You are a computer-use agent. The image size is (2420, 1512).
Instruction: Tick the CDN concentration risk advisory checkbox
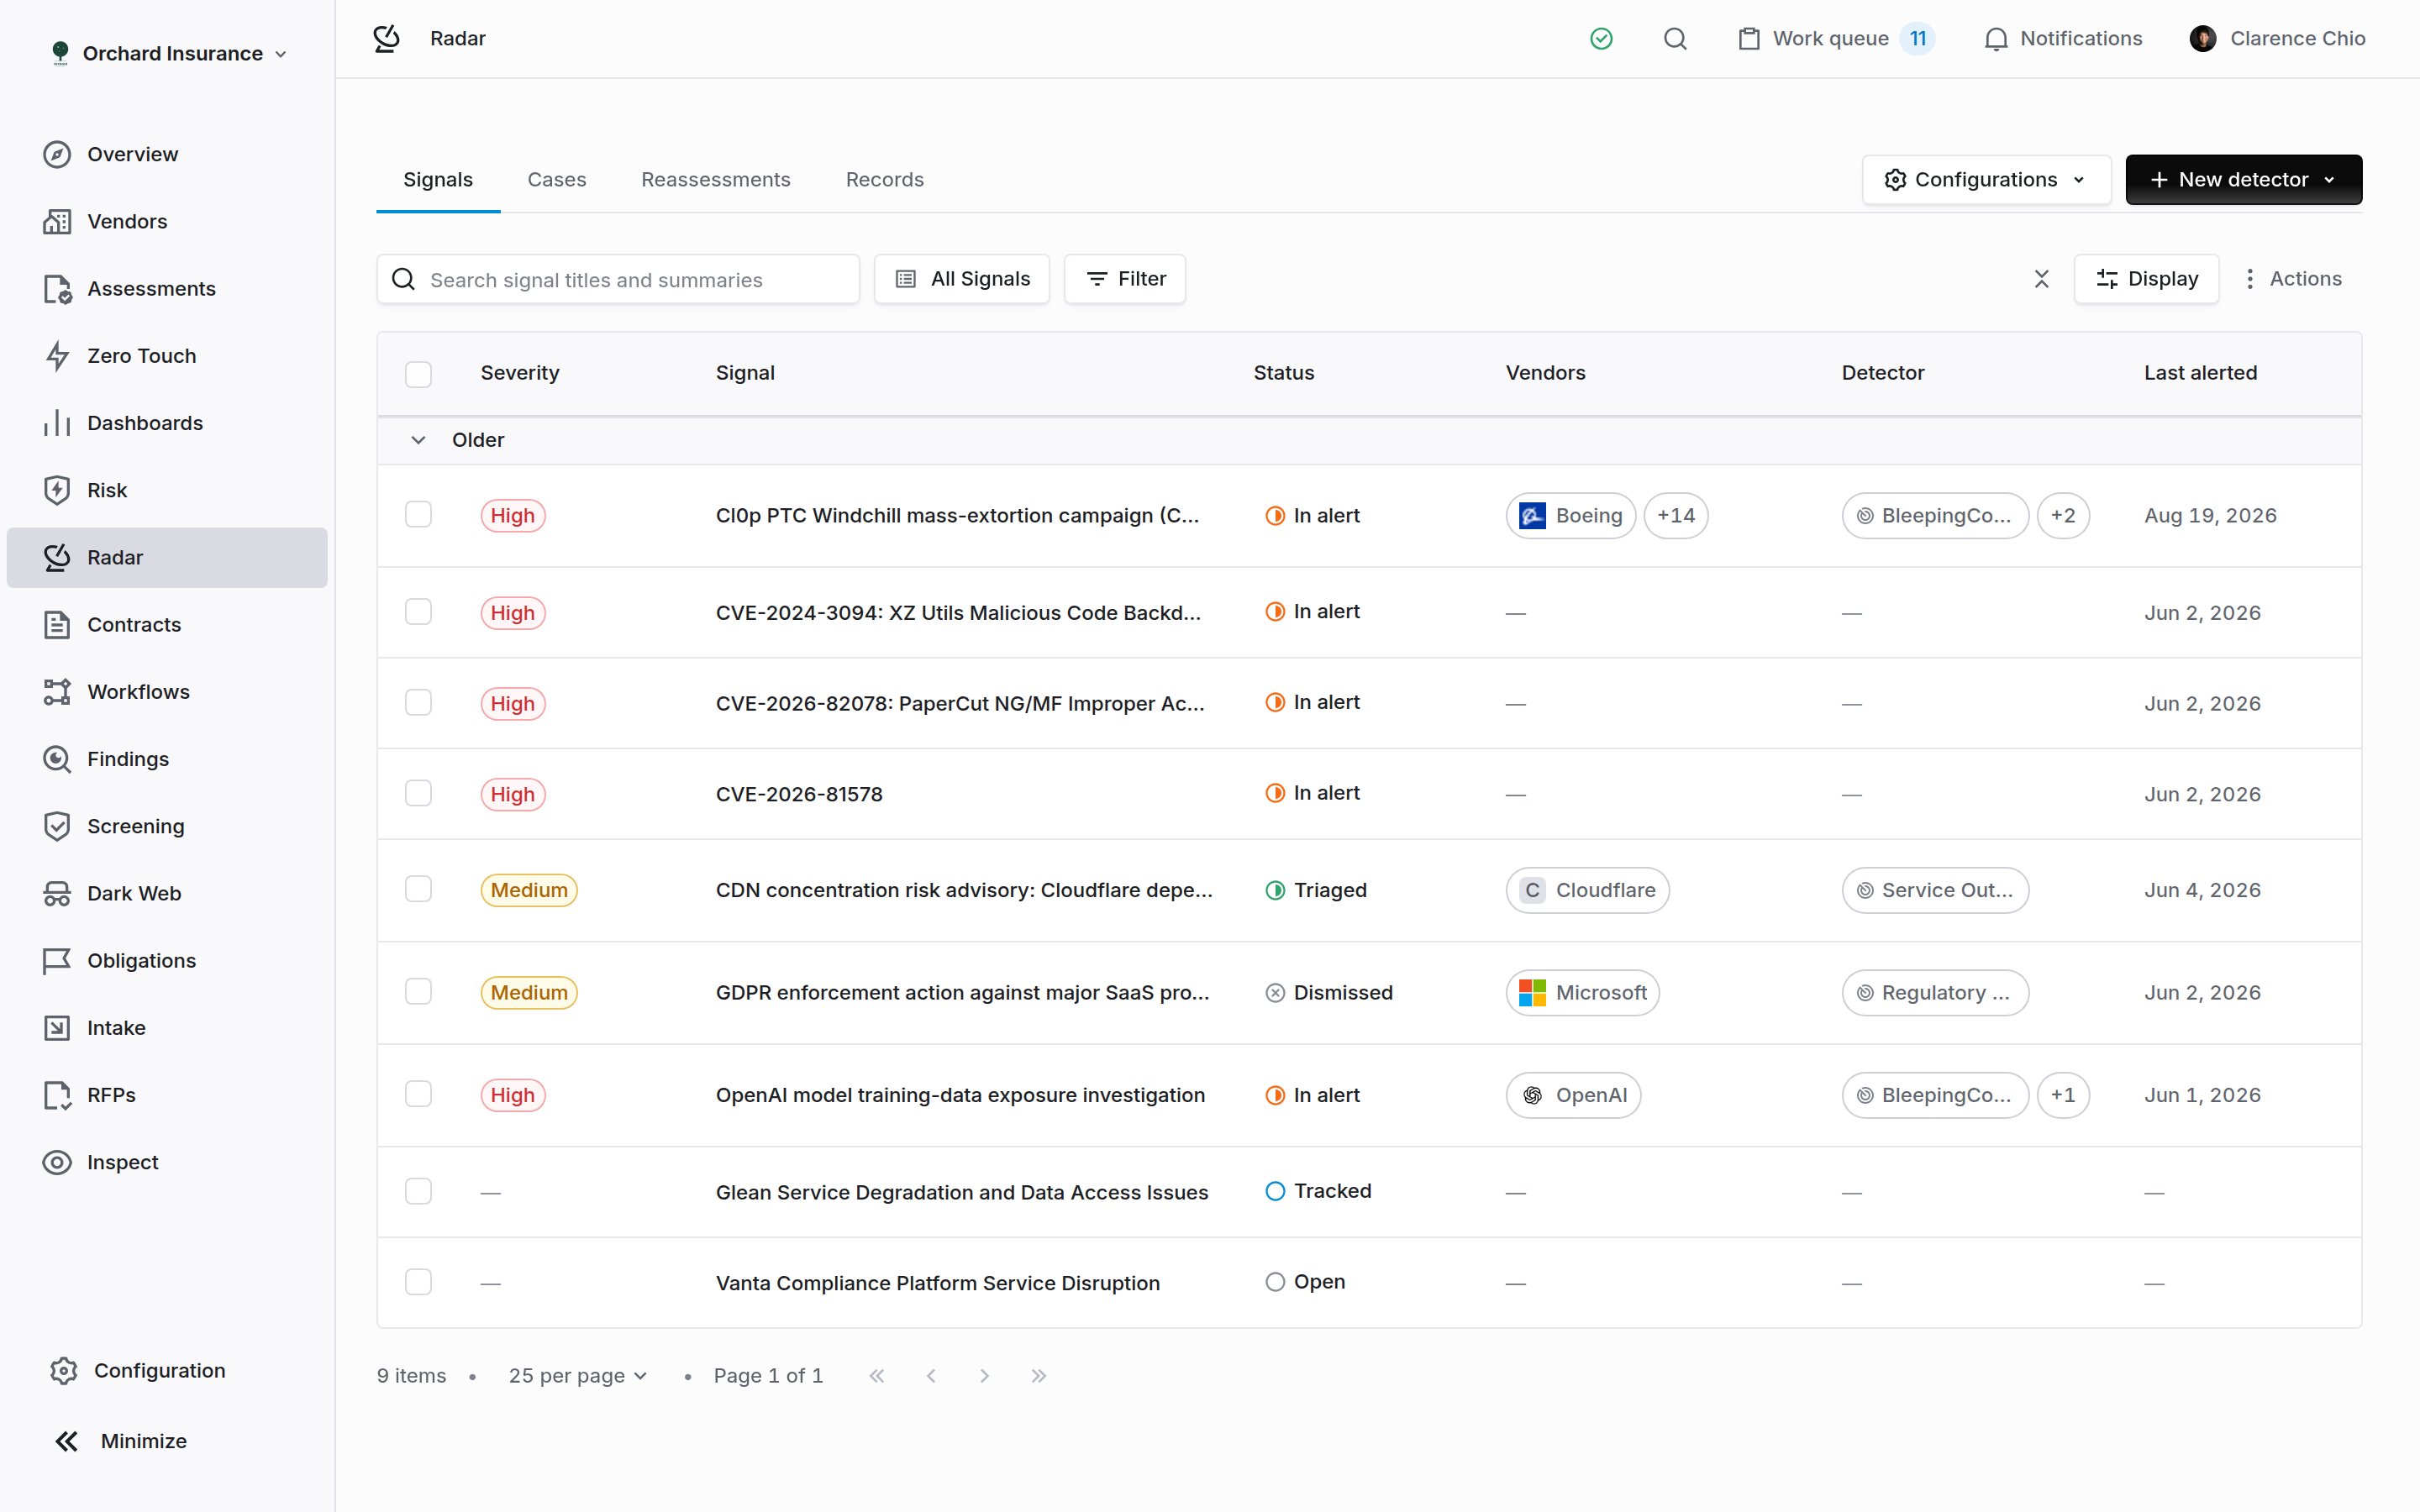418,889
